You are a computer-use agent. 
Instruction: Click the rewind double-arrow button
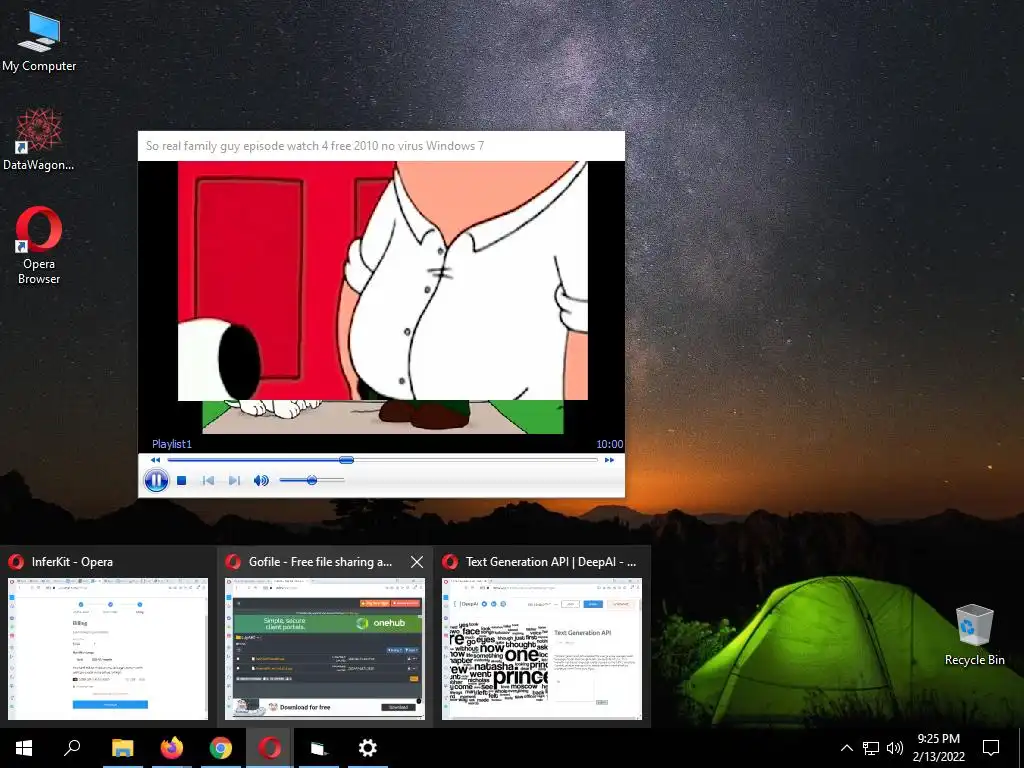tap(155, 460)
